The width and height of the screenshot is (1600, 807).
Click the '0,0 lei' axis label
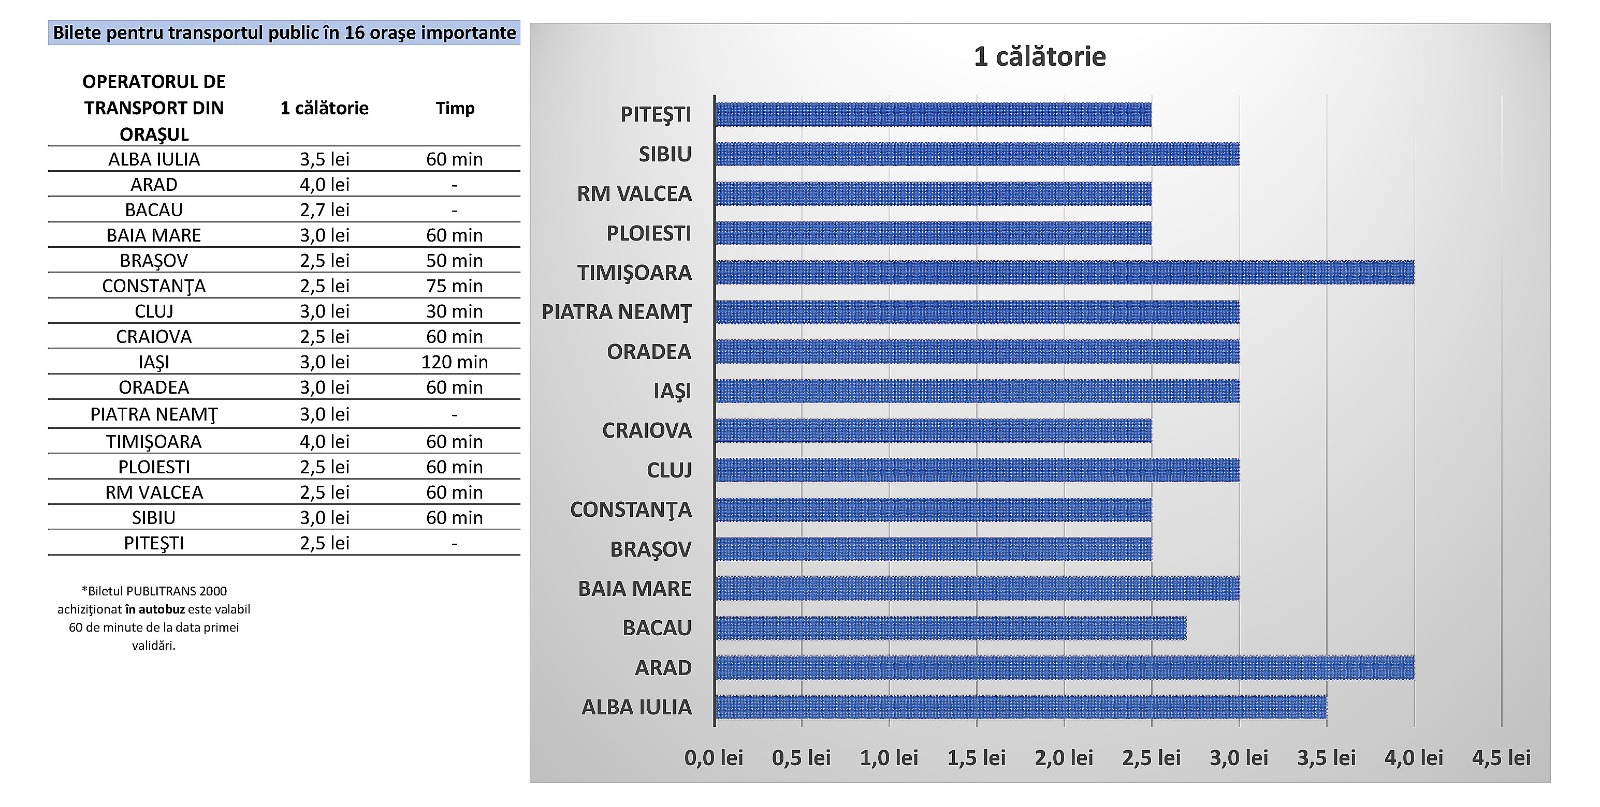[713, 758]
